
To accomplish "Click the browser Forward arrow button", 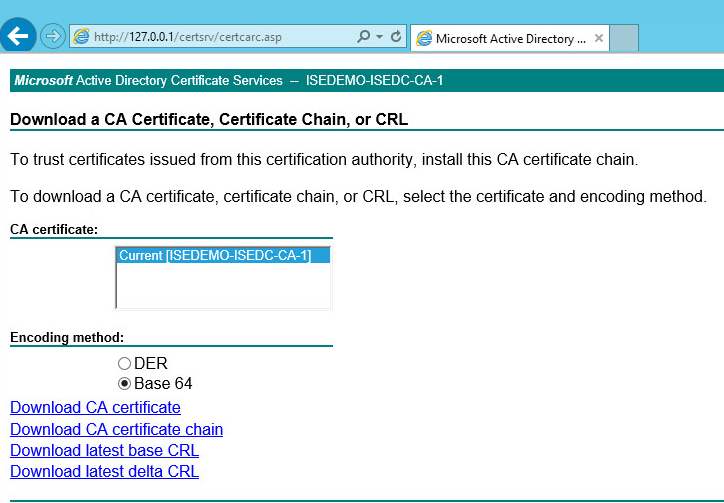I will [53, 36].
